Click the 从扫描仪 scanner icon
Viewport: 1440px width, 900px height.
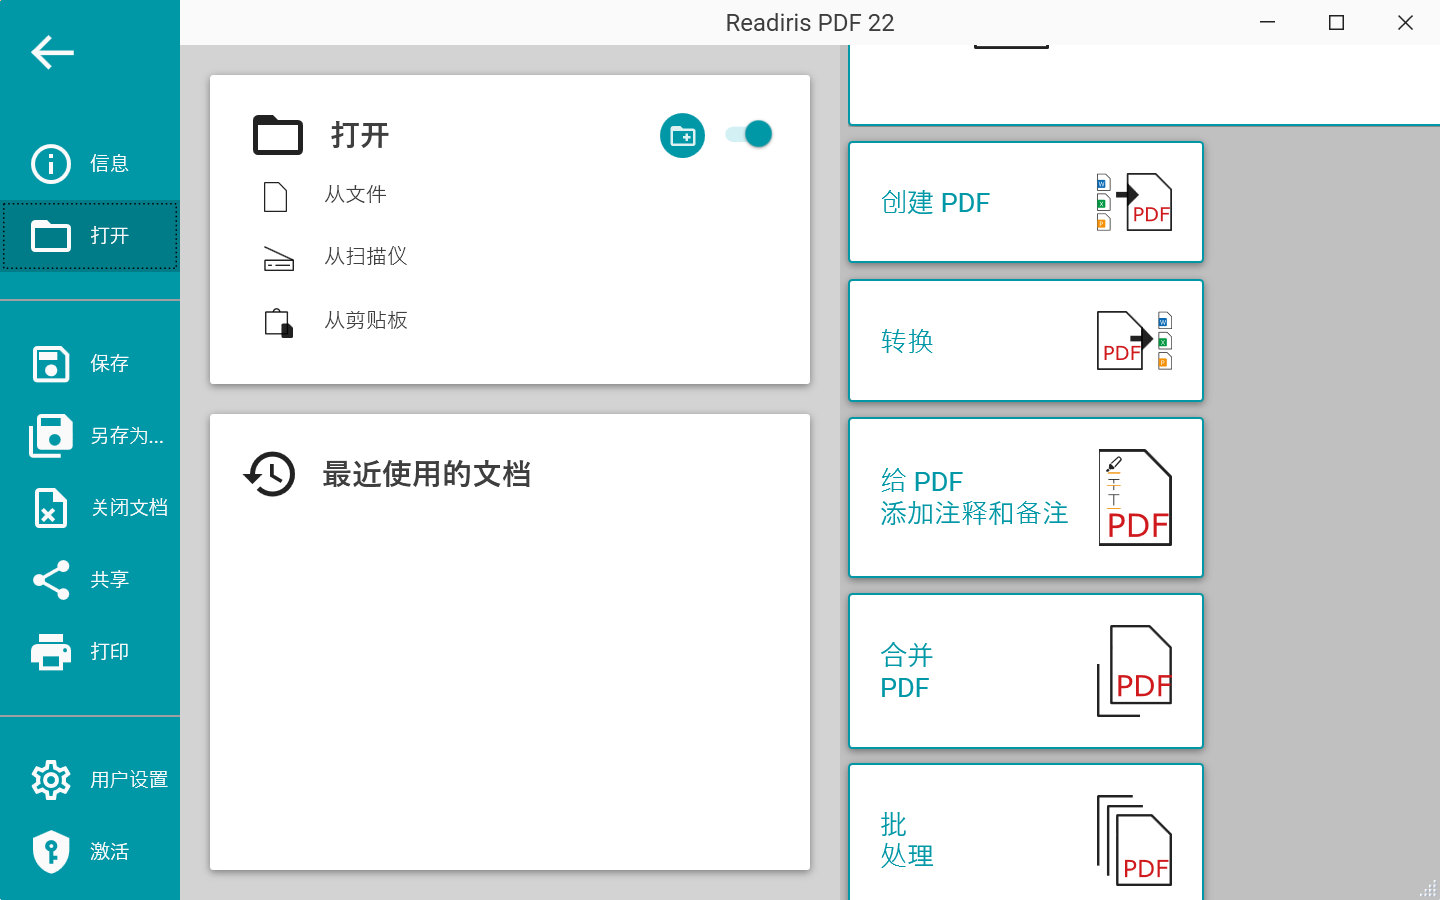coord(278,259)
